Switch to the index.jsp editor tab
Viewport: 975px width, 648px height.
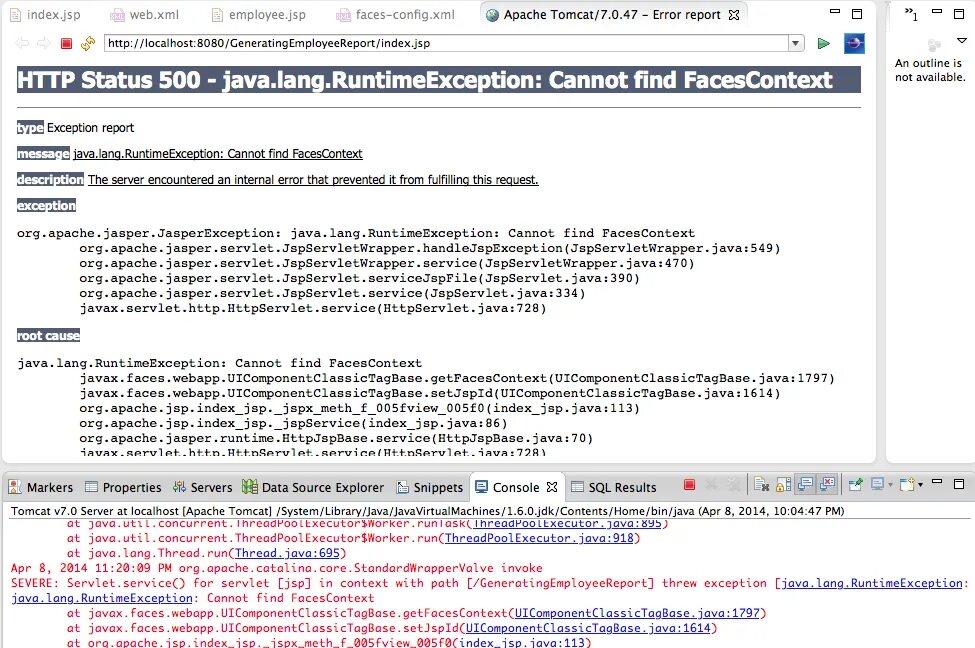coord(45,14)
